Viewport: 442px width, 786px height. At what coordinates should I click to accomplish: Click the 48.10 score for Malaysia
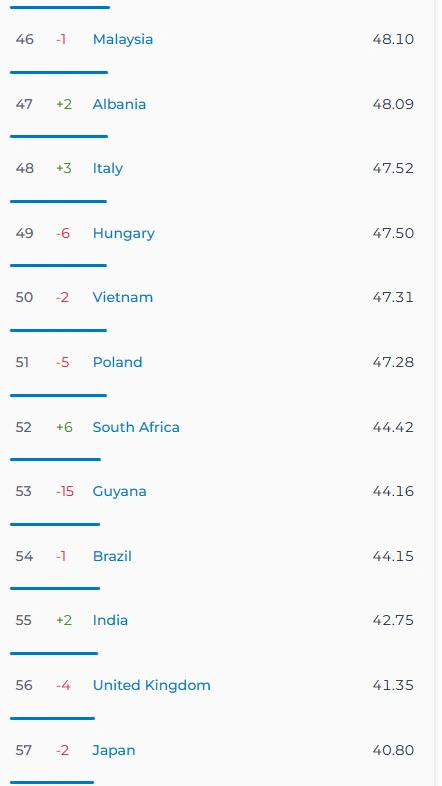(393, 39)
